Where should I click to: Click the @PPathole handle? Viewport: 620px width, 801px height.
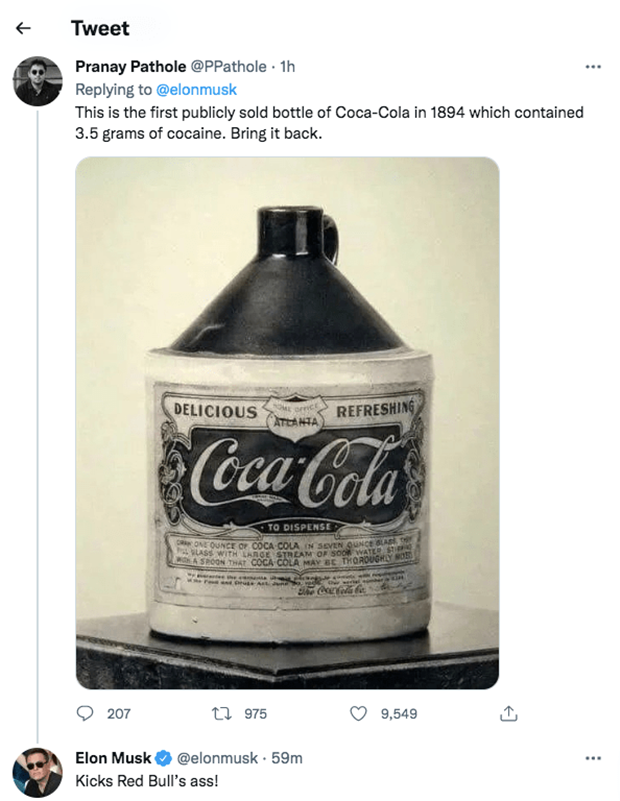228,66
